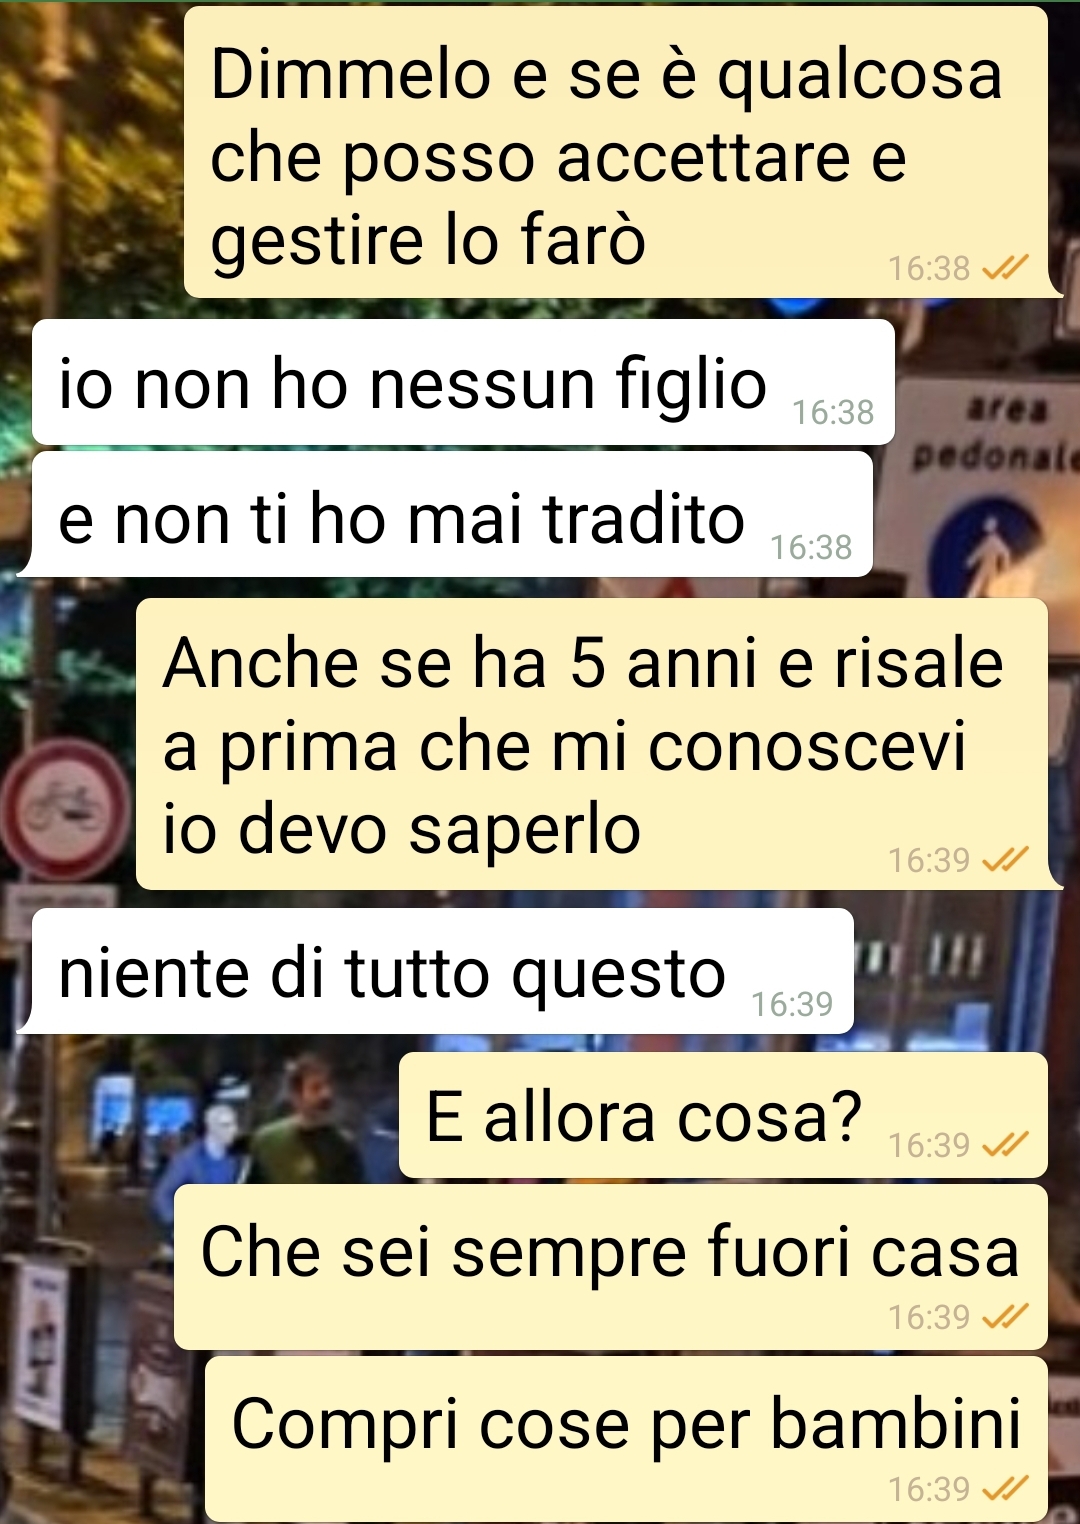Viewport: 1080px width, 1524px height.
Task: Select the "Compri cose per bambini" message
Action: 626,1439
